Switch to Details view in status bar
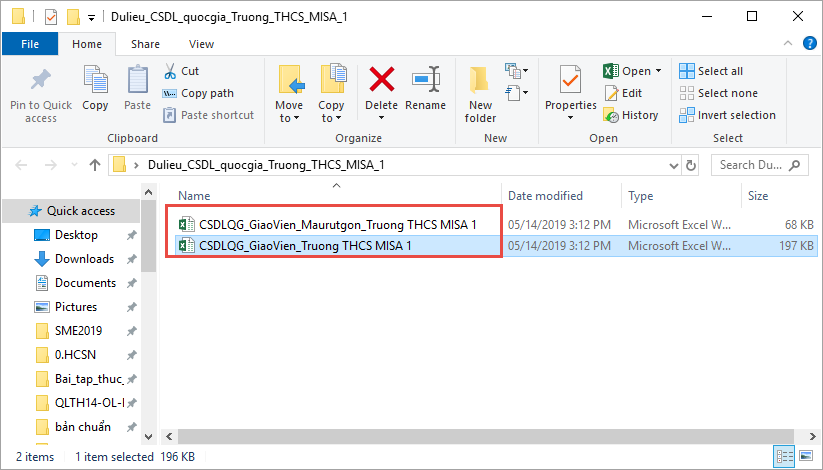Viewport: 823px width, 470px height. [785, 456]
